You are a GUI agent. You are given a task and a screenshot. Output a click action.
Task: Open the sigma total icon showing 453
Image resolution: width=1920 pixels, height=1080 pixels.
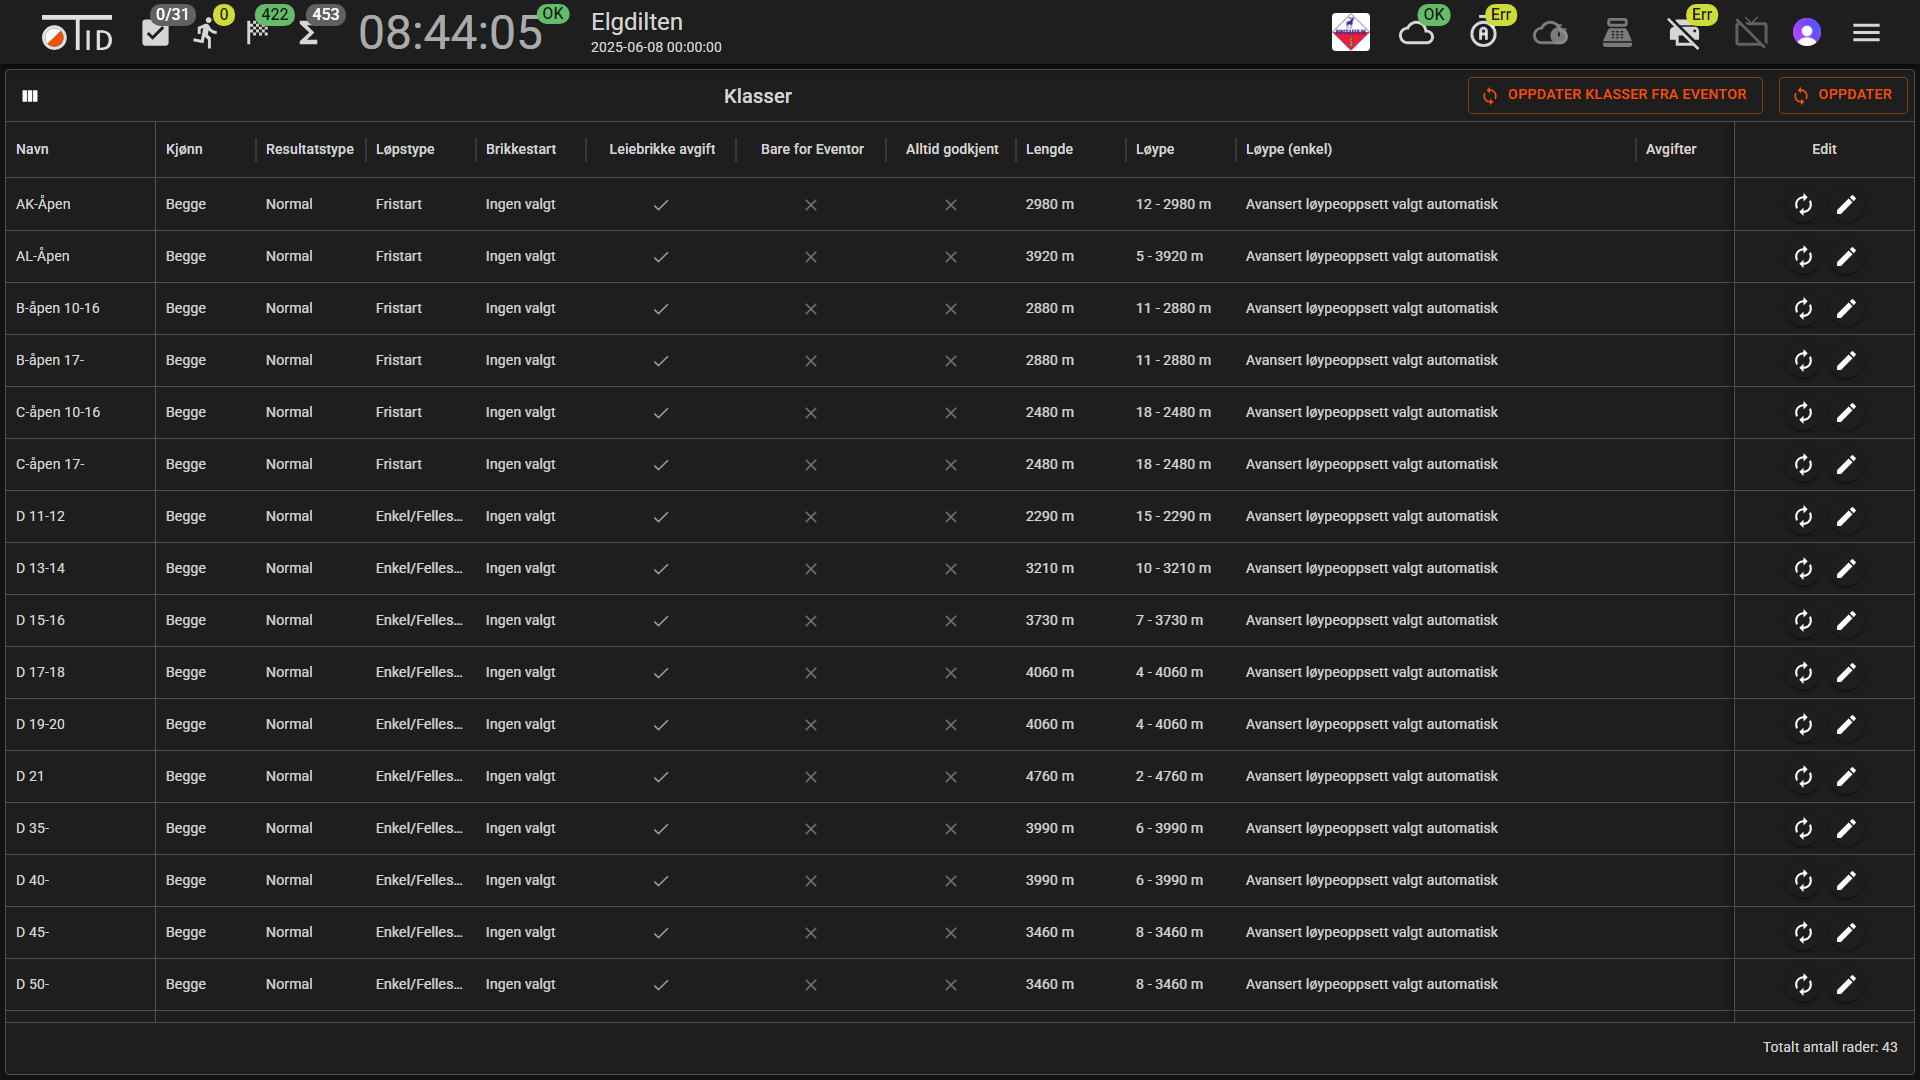tap(309, 34)
